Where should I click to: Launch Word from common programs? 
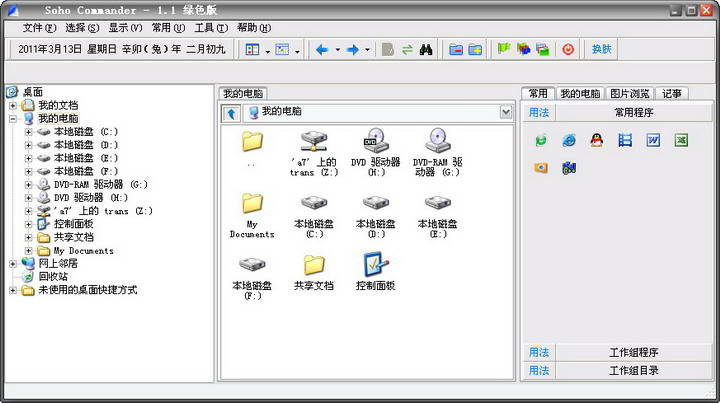pos(653,140)
